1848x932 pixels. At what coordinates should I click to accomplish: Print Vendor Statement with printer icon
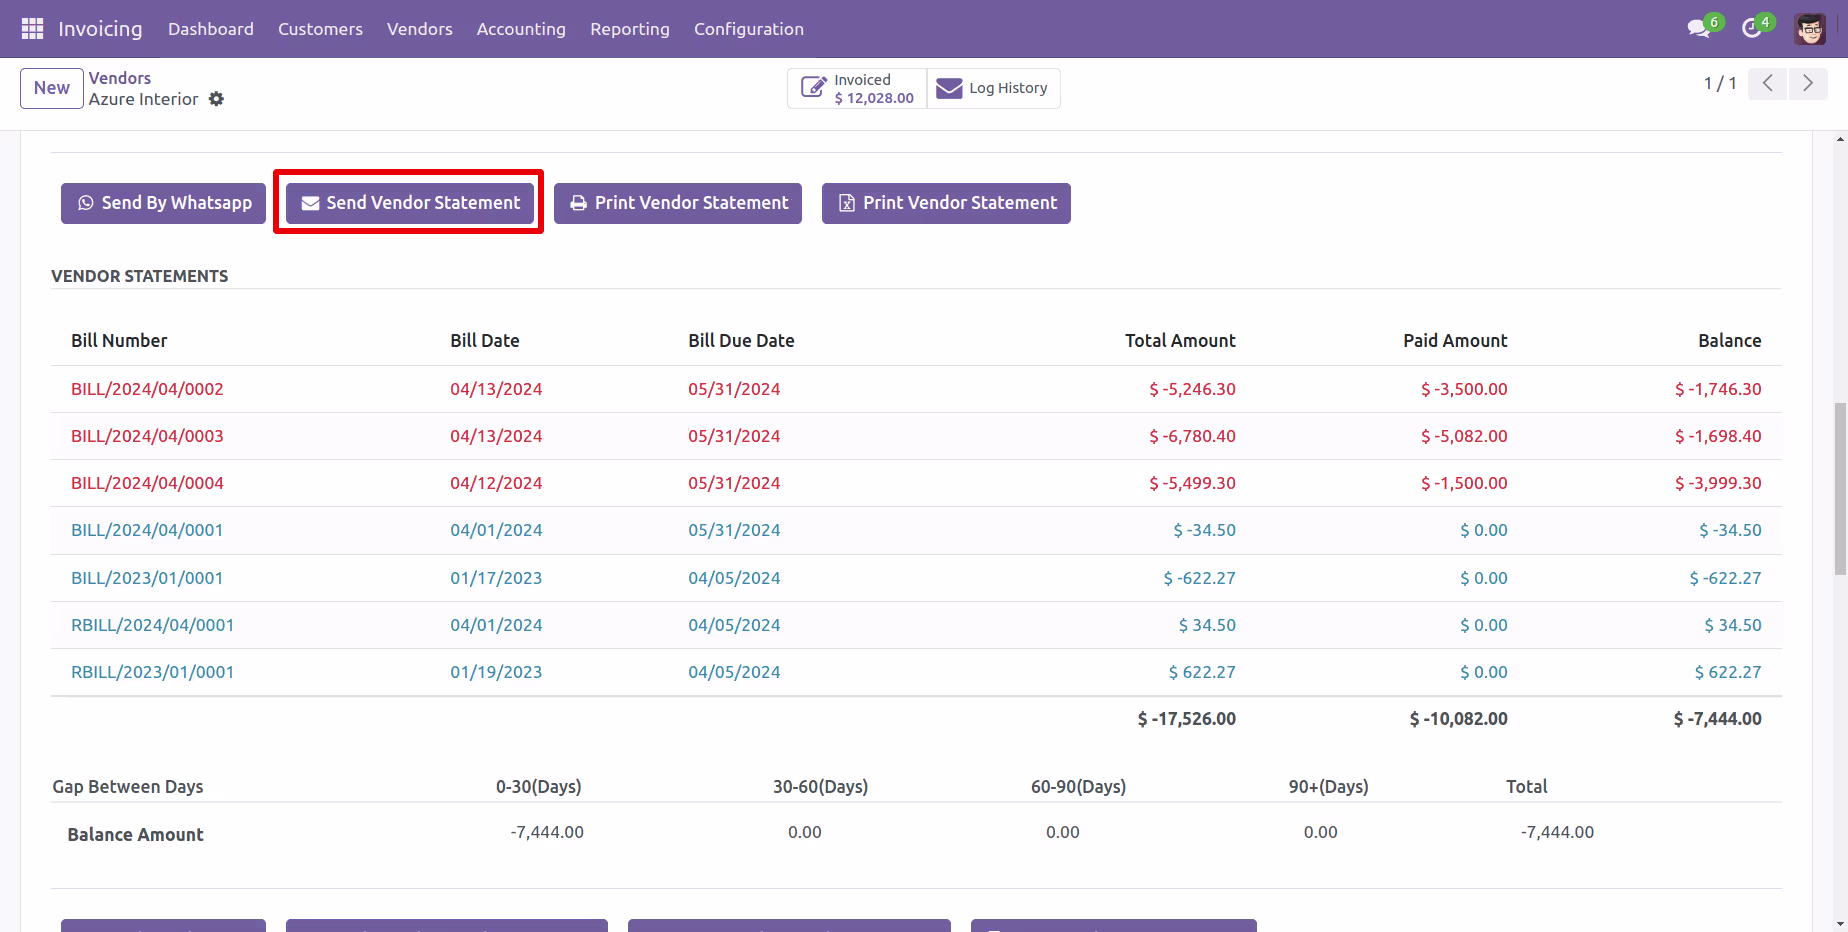tap(678, 203)
